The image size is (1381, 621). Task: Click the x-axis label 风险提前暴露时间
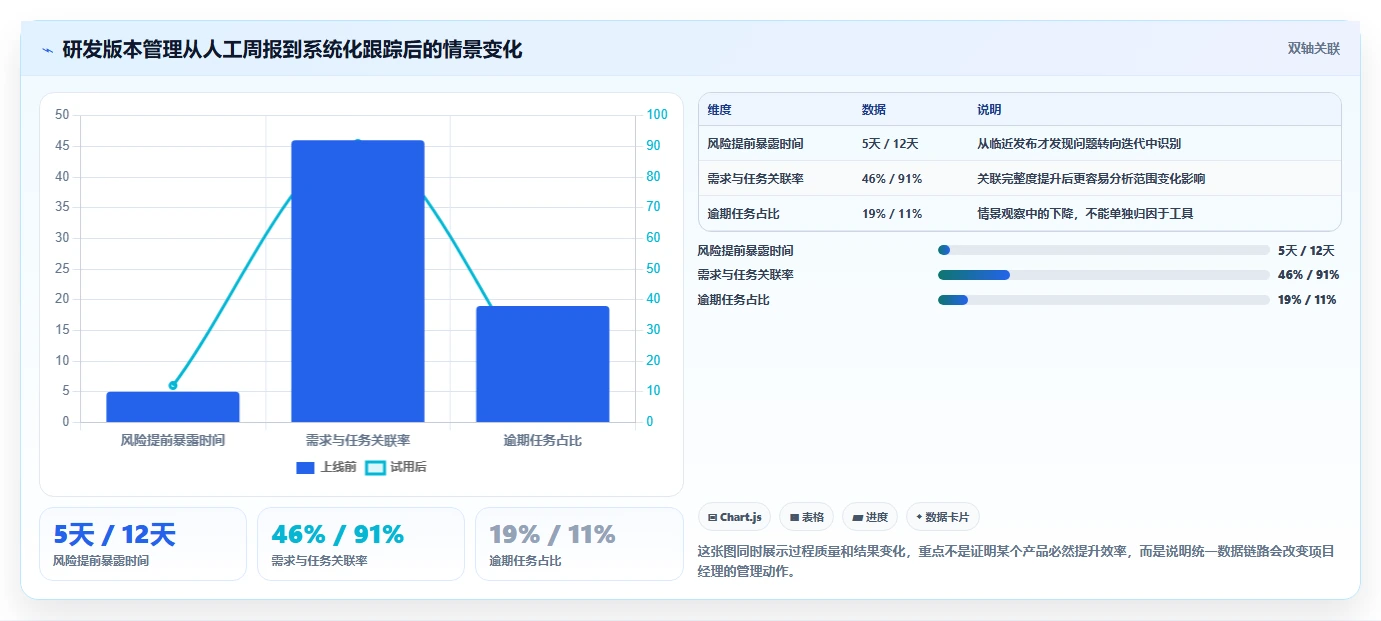(173, 440)
